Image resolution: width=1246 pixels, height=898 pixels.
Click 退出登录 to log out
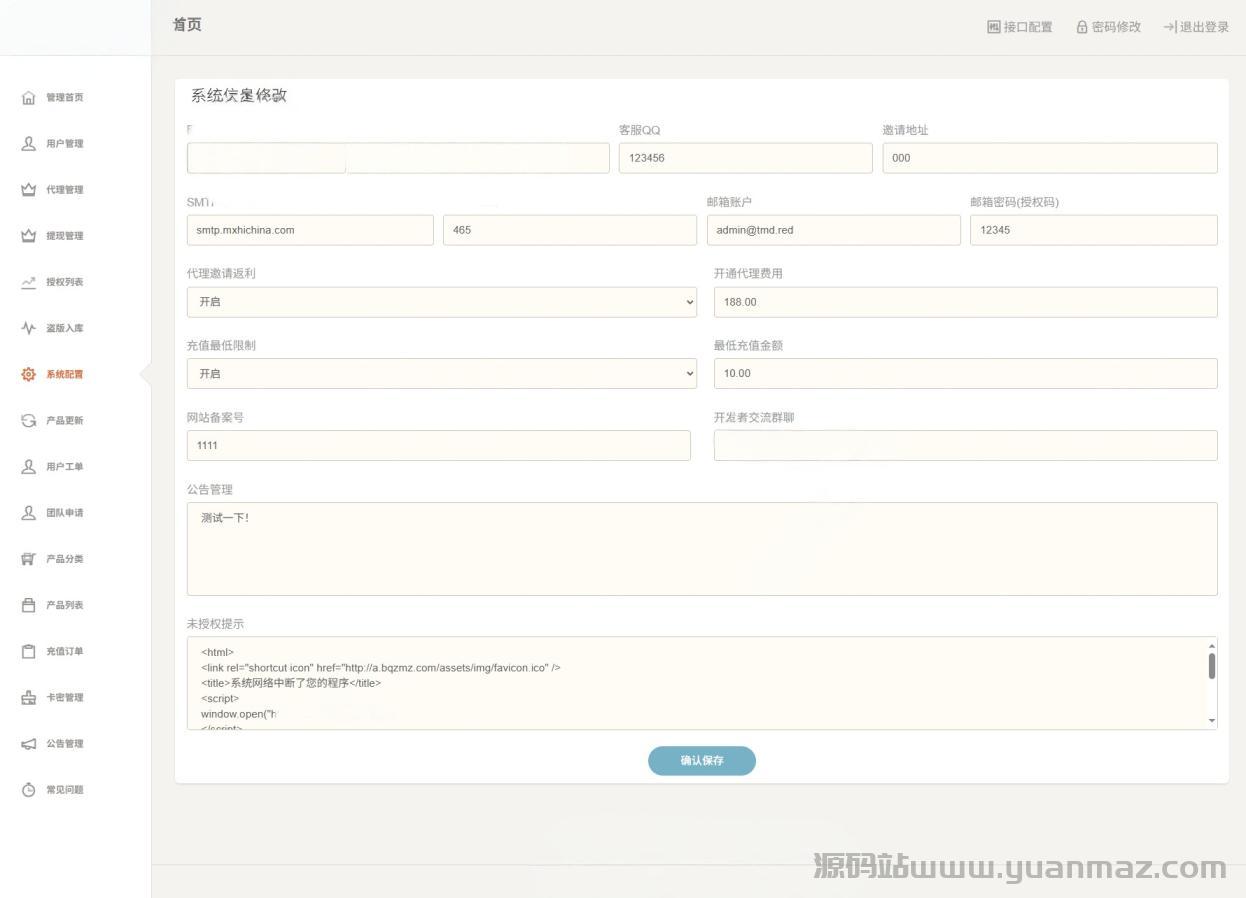(1196, 27)
